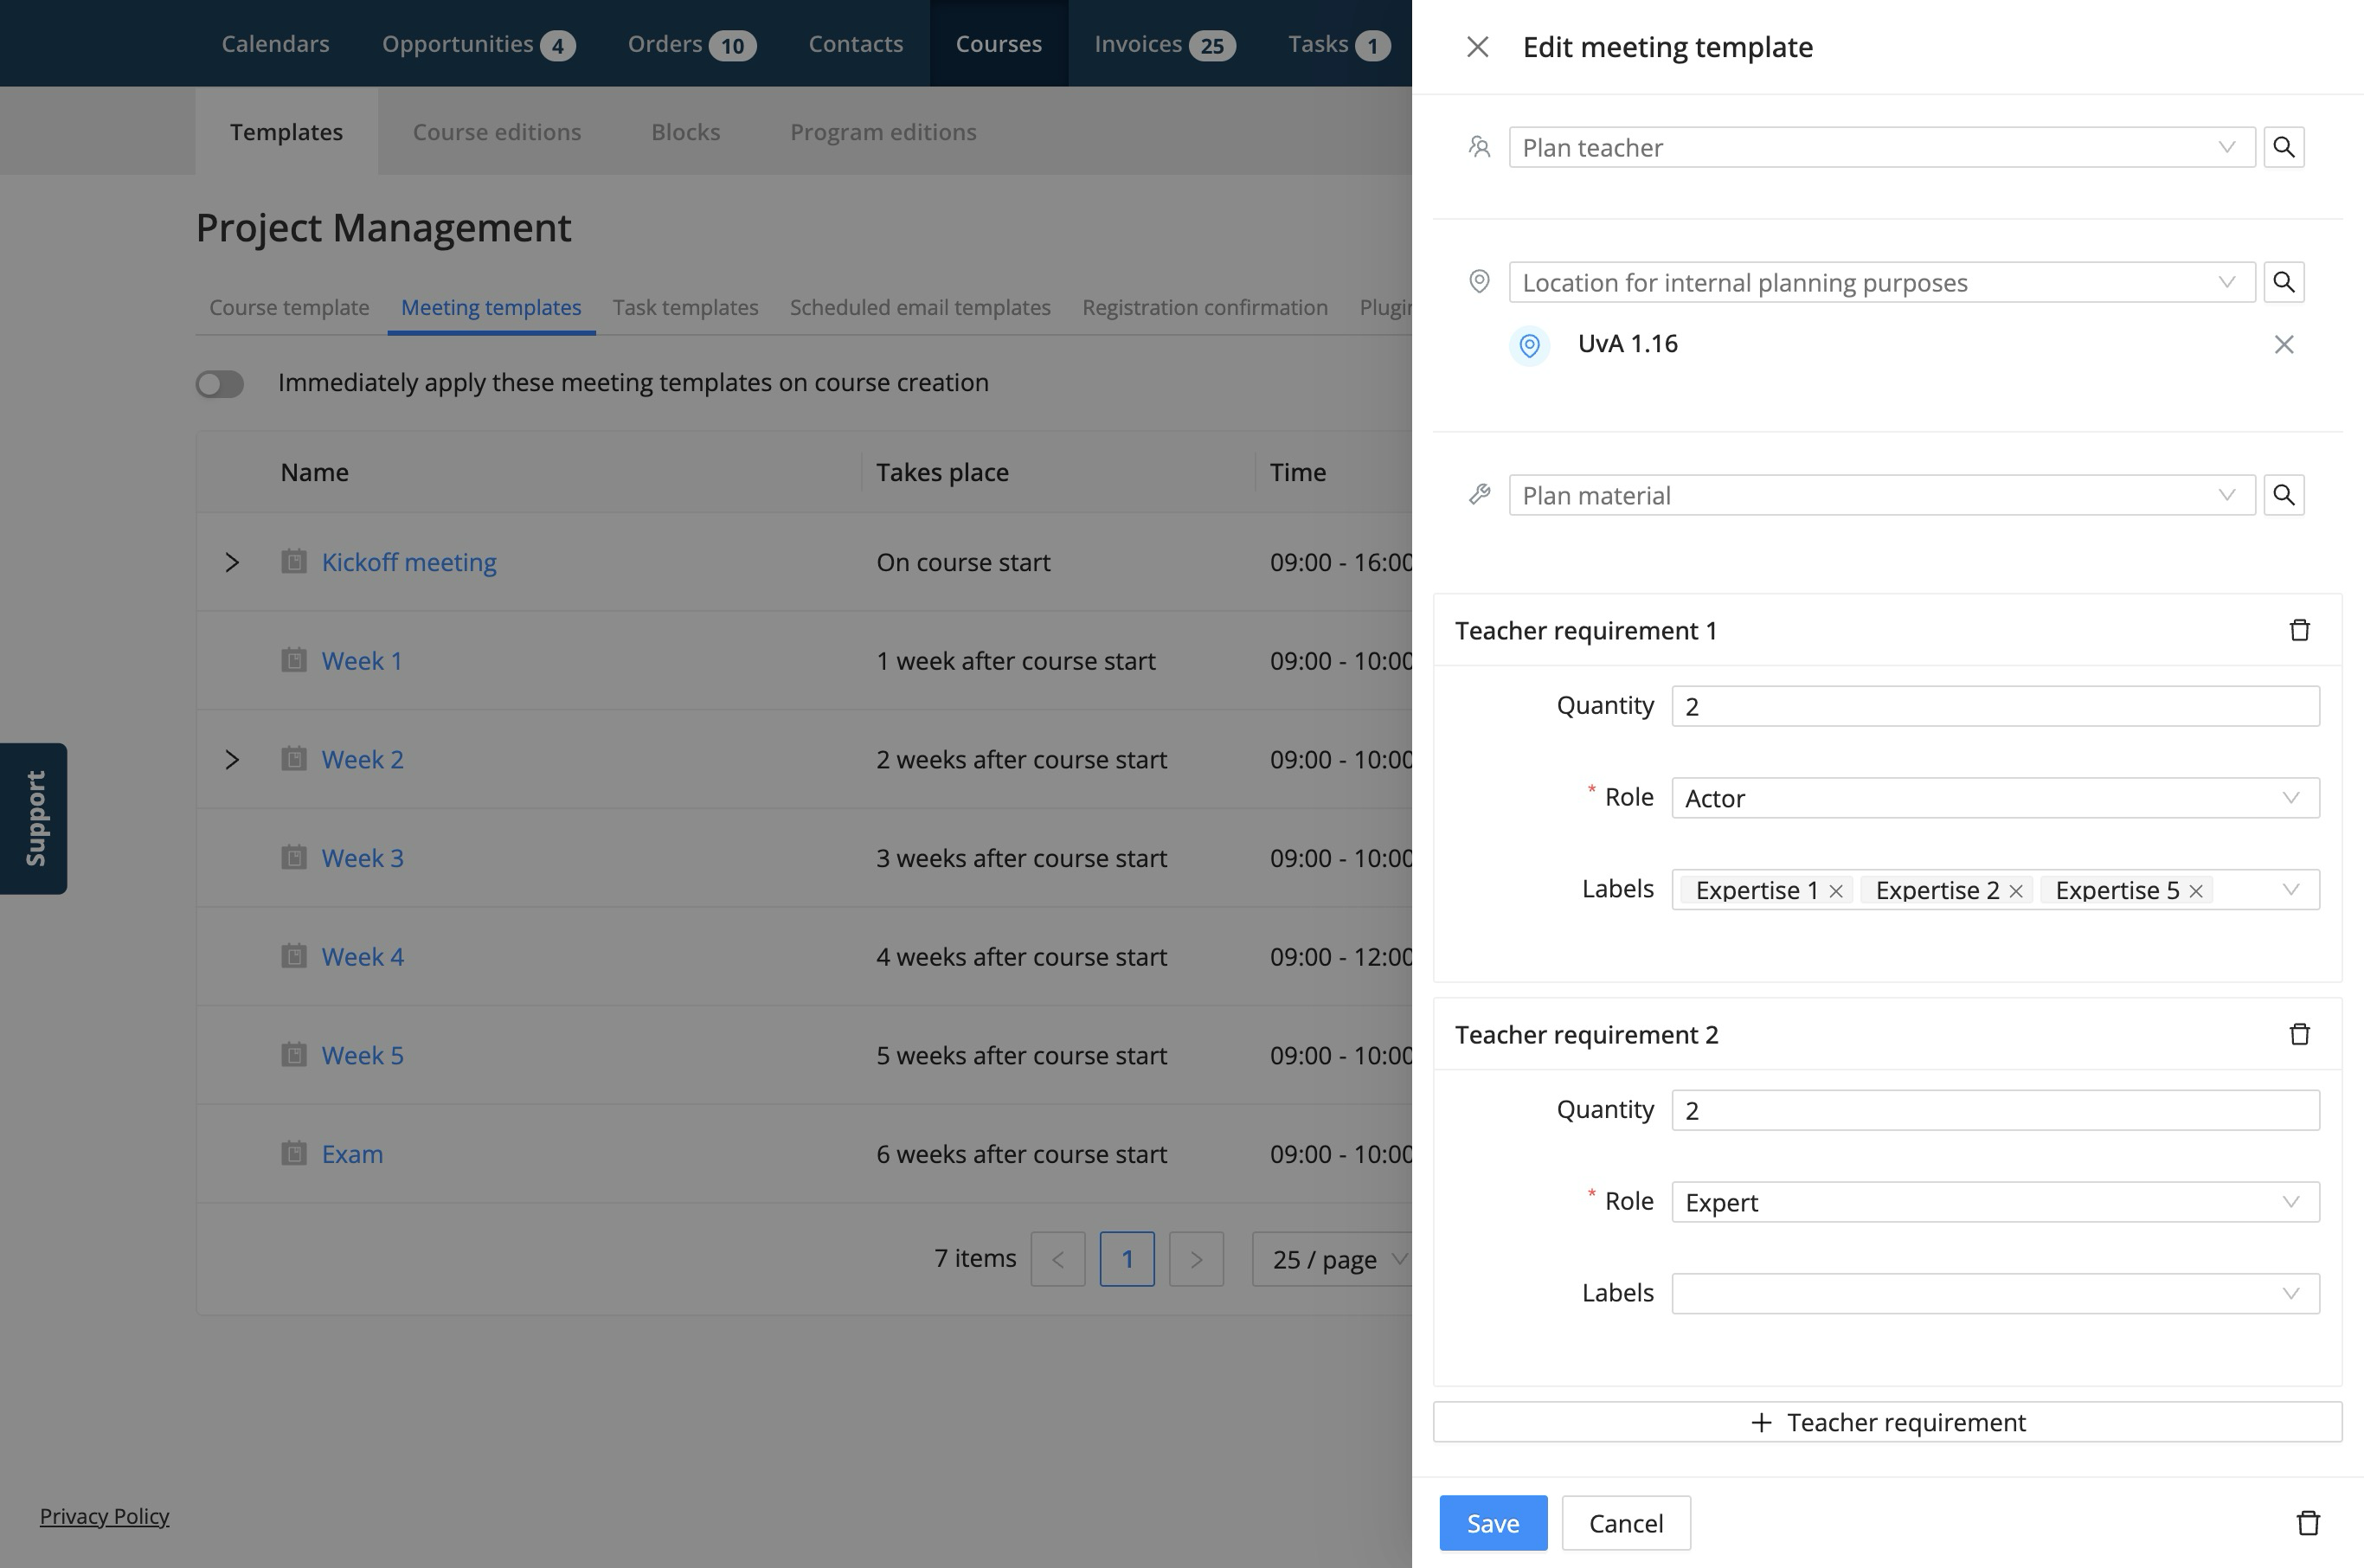
Task: Open the Invoices menu
Action: (x=1164, y=44)
